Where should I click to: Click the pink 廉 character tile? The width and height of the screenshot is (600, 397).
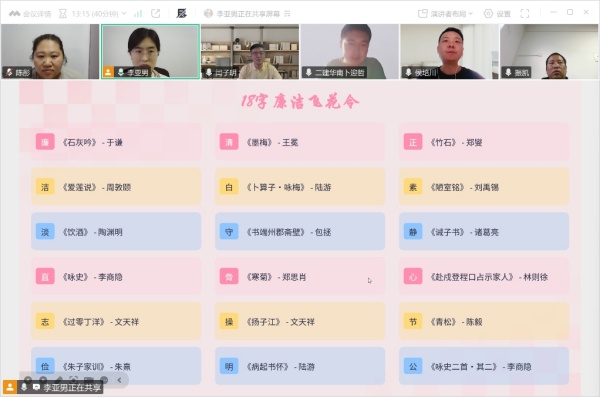pyautogui.click(x=45, y=142)
